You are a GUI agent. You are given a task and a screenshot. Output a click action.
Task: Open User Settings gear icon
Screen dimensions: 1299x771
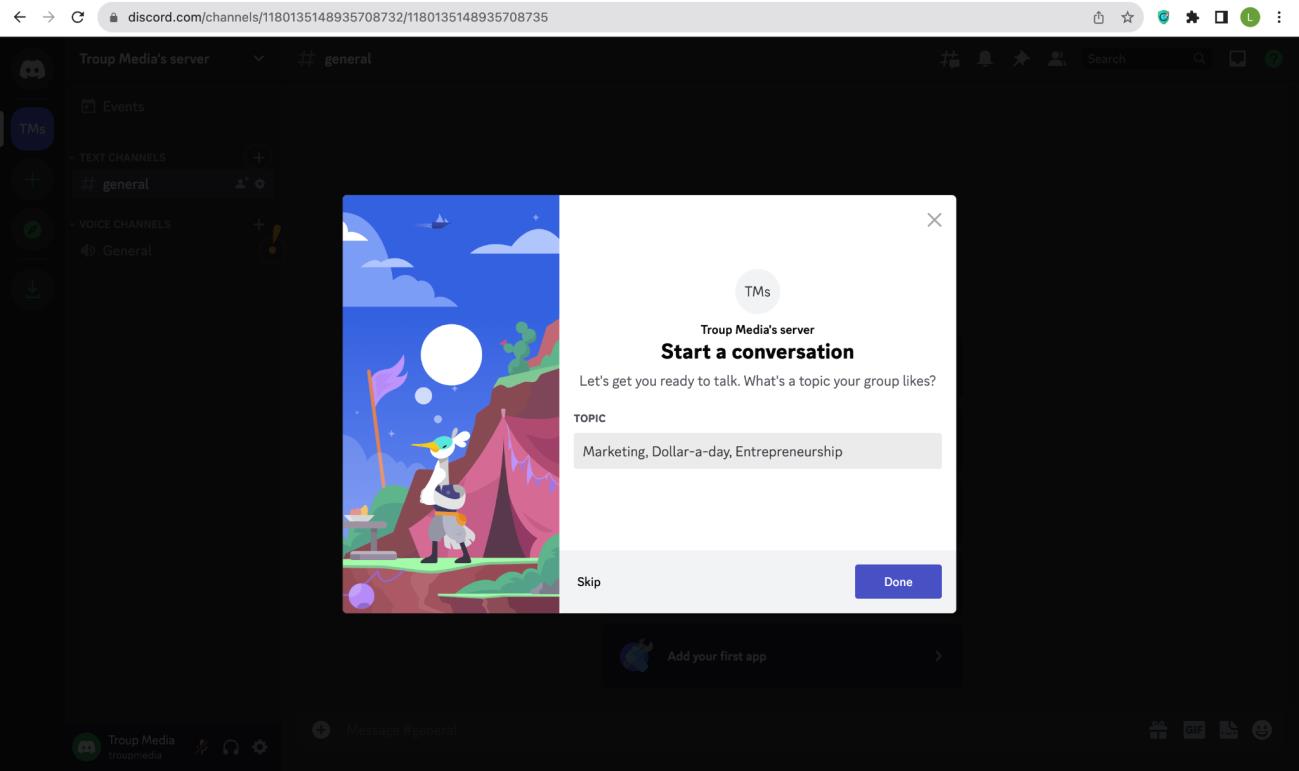(260, 747)
